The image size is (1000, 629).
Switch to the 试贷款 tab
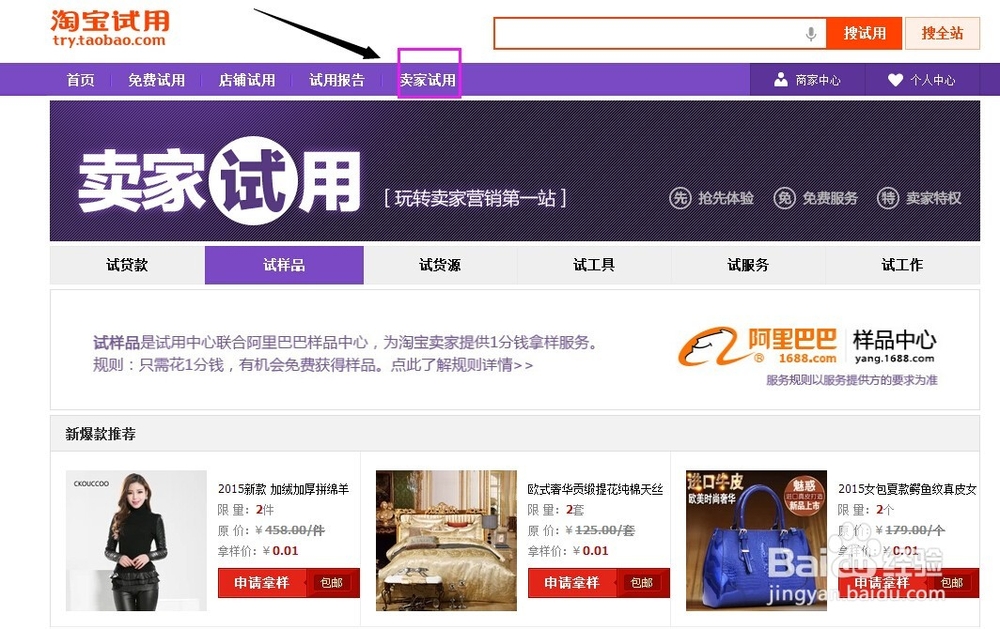point(127,265)
